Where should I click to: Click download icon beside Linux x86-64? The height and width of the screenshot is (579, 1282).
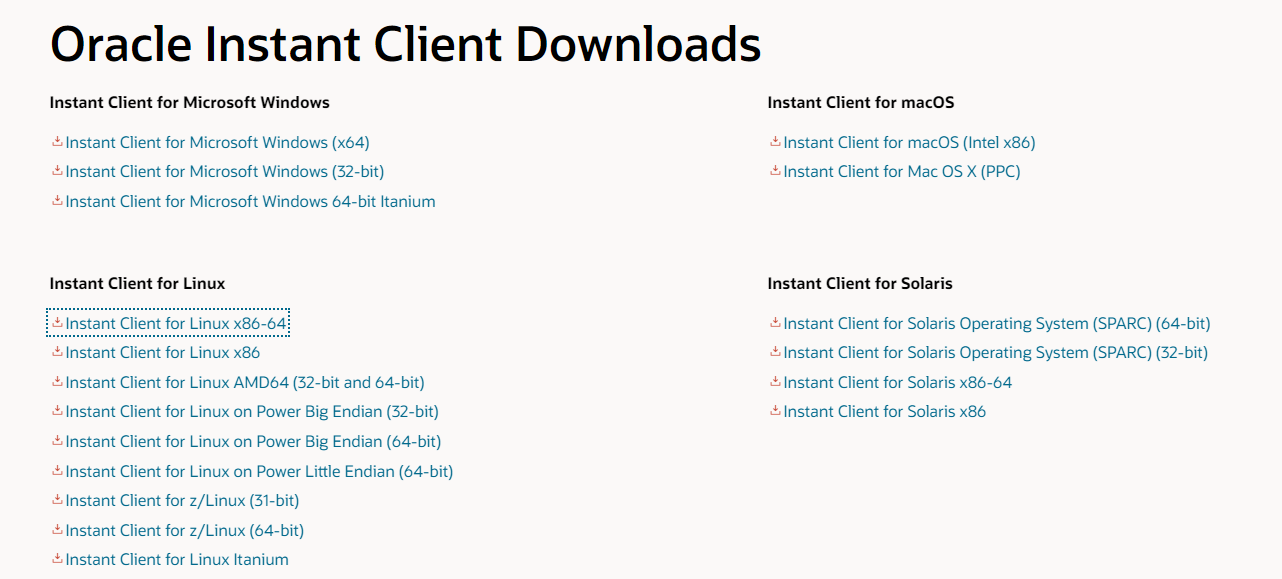pos(57,323)
